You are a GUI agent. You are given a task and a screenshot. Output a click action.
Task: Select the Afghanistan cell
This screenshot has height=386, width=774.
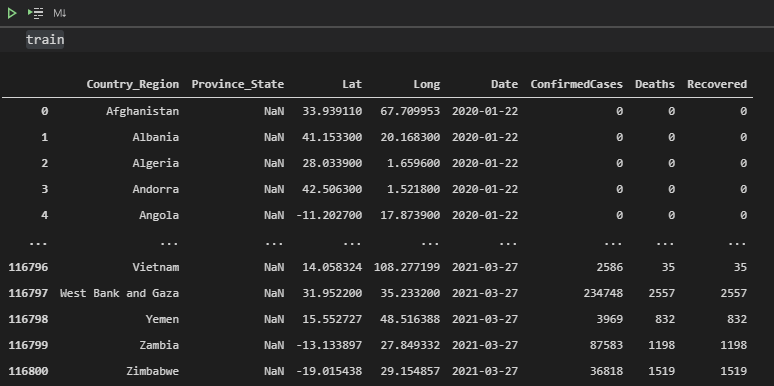[143, 111]
